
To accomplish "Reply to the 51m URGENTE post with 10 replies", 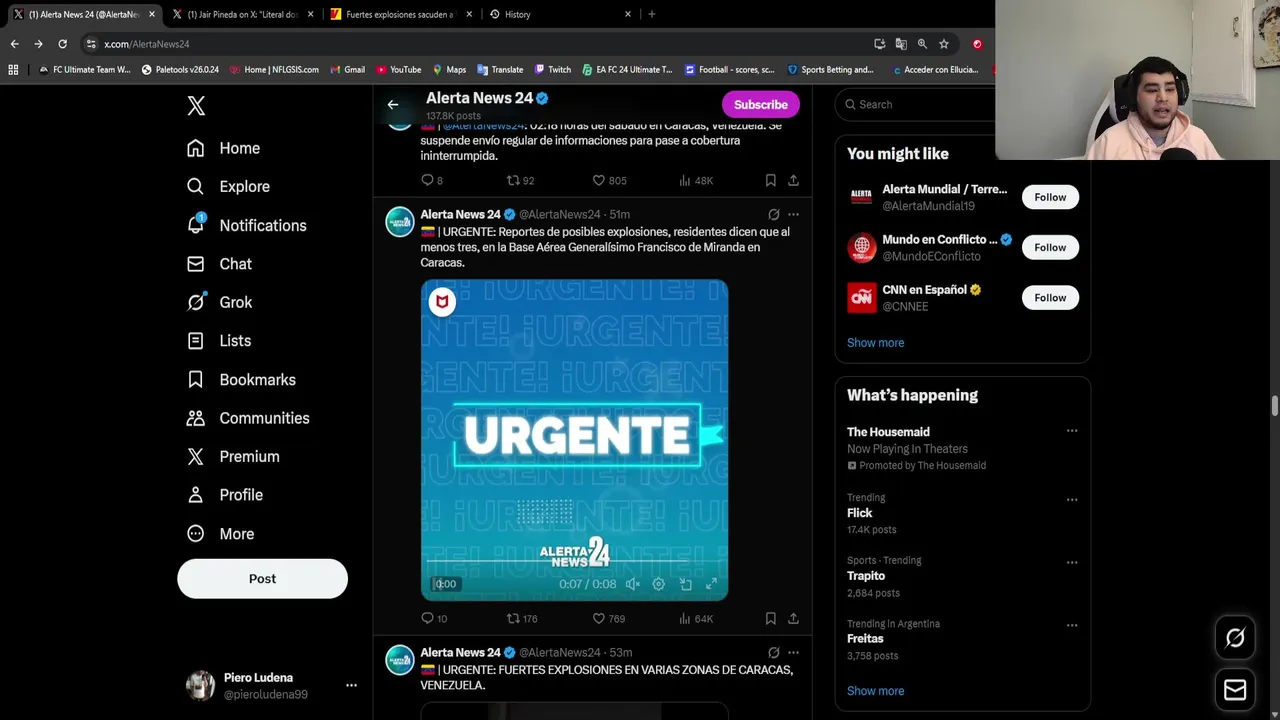I will tap(433, 619).
